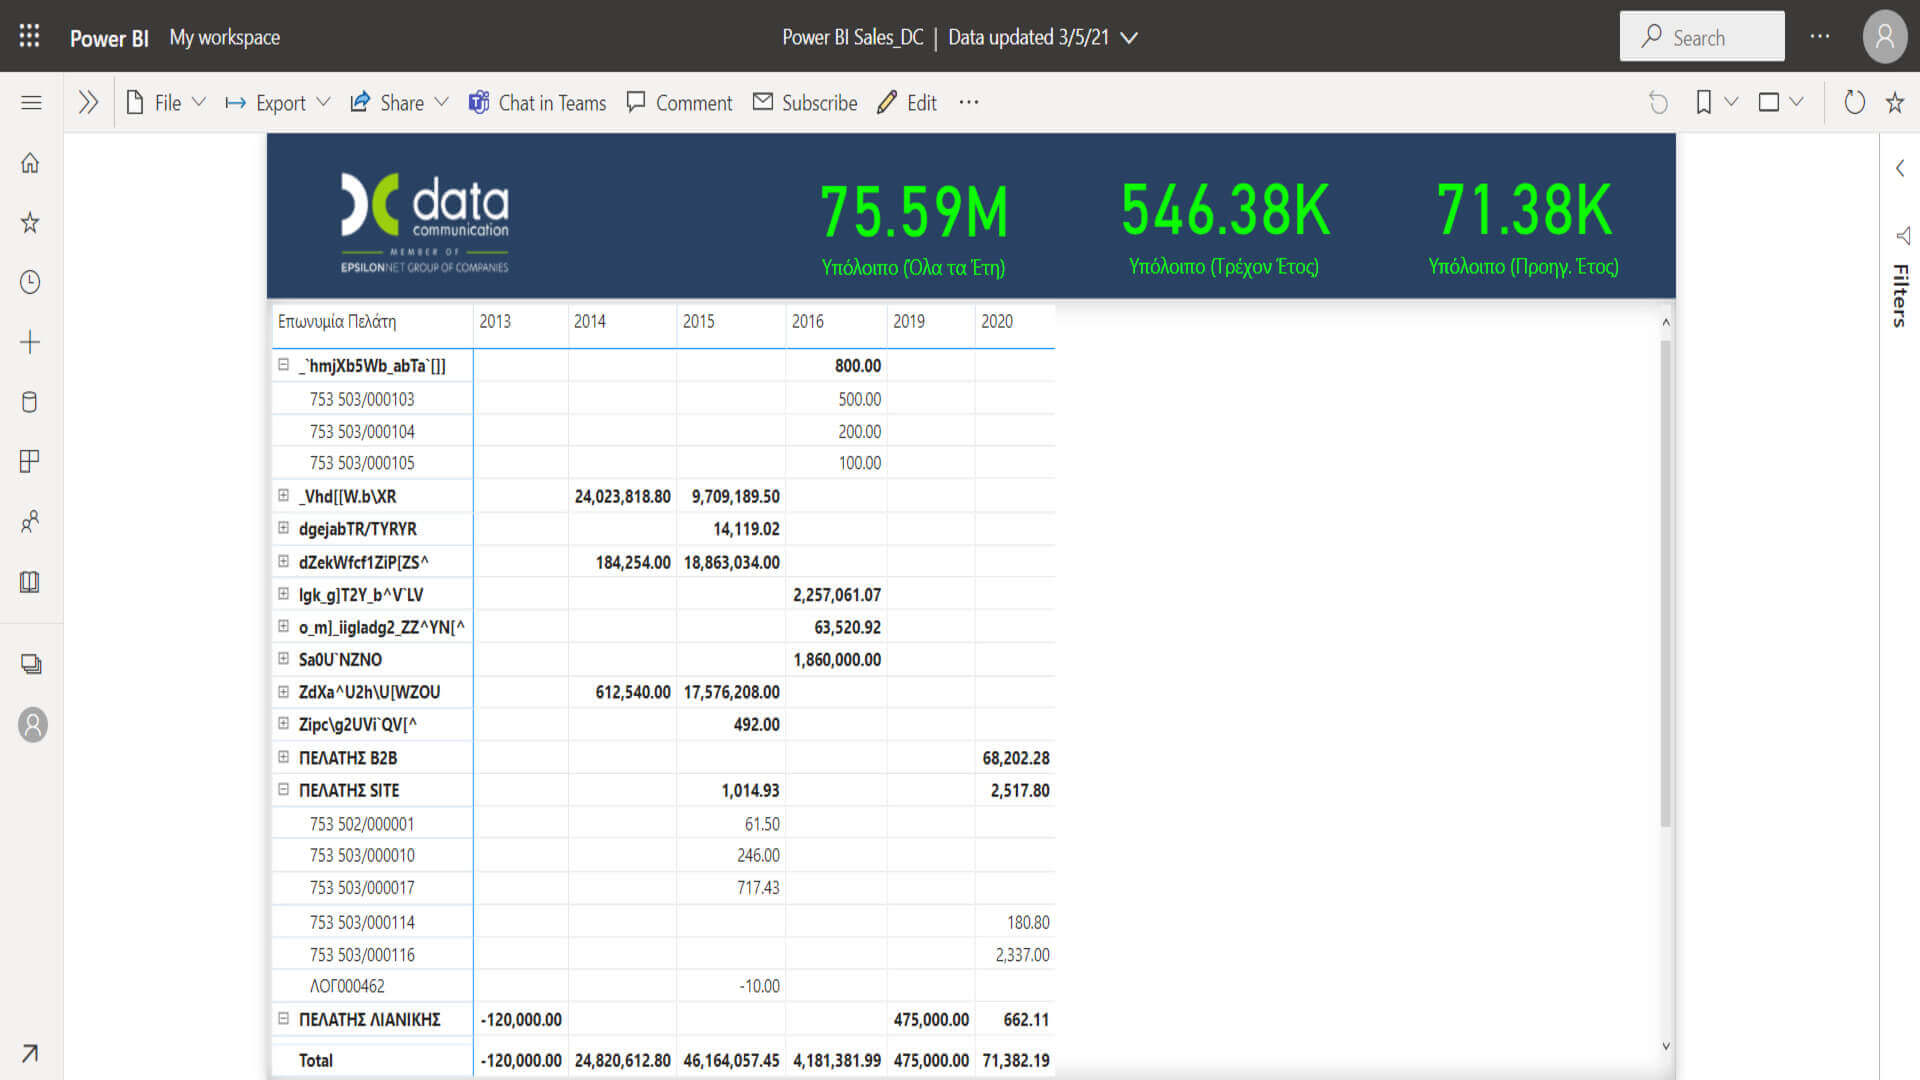Click the scroll up arrow of matrix
Screen dimensions: 1920x1080
click(x=1666, y=322)
